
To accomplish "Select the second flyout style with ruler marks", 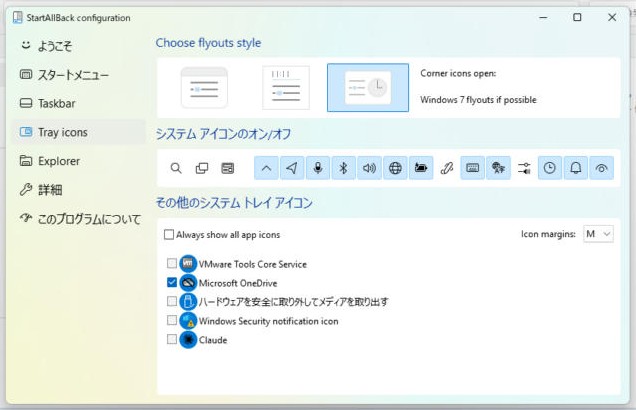I will 286,88.
